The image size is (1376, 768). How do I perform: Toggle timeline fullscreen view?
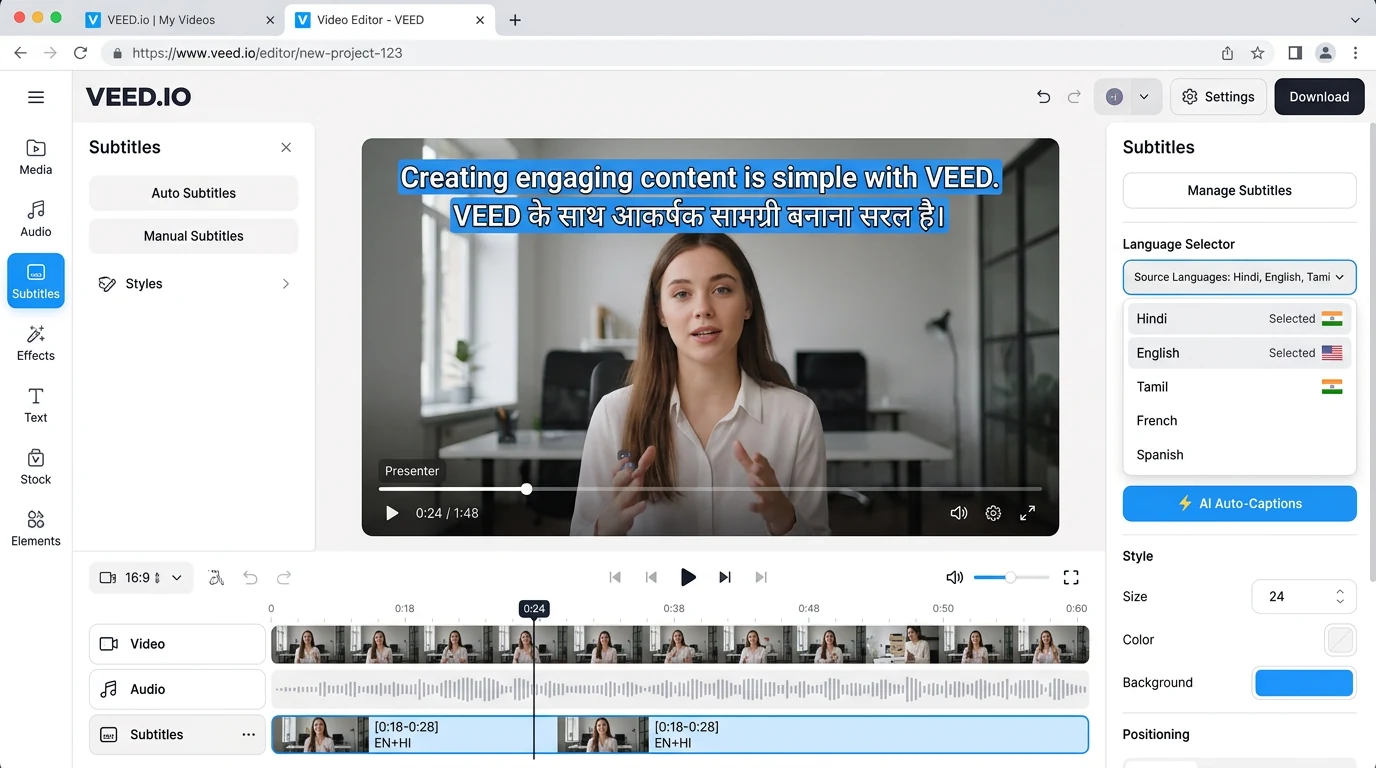(x=1071, y=577)
